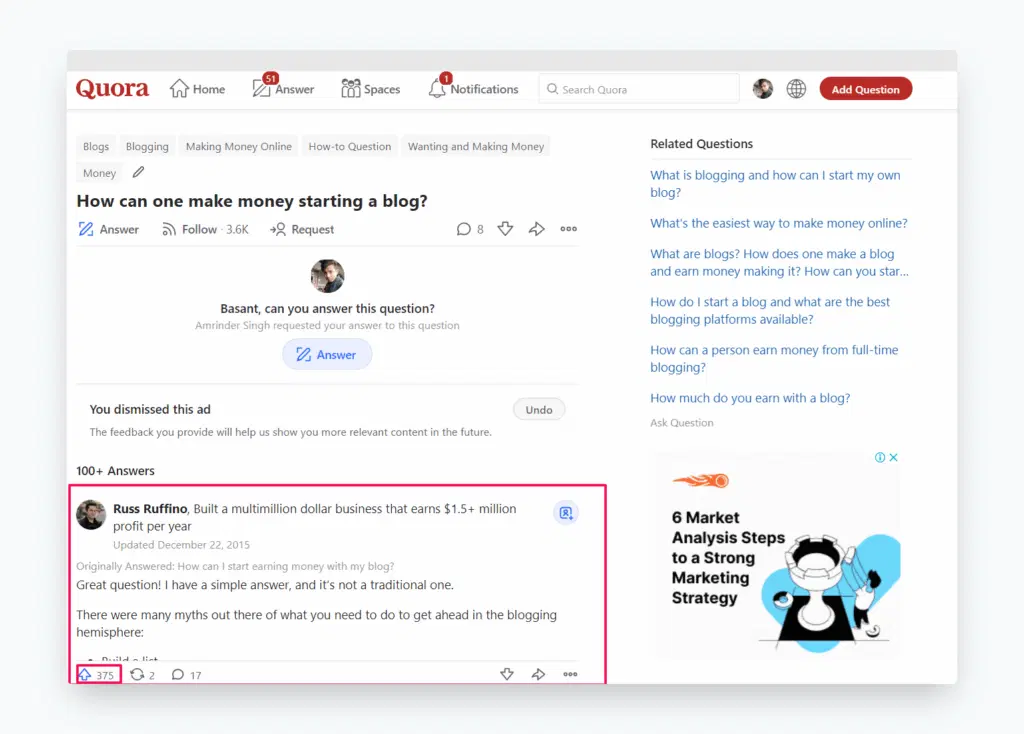This screenshot has height=734, width=1024.
Task: Share the question with arrow icon
Action: 536,229
